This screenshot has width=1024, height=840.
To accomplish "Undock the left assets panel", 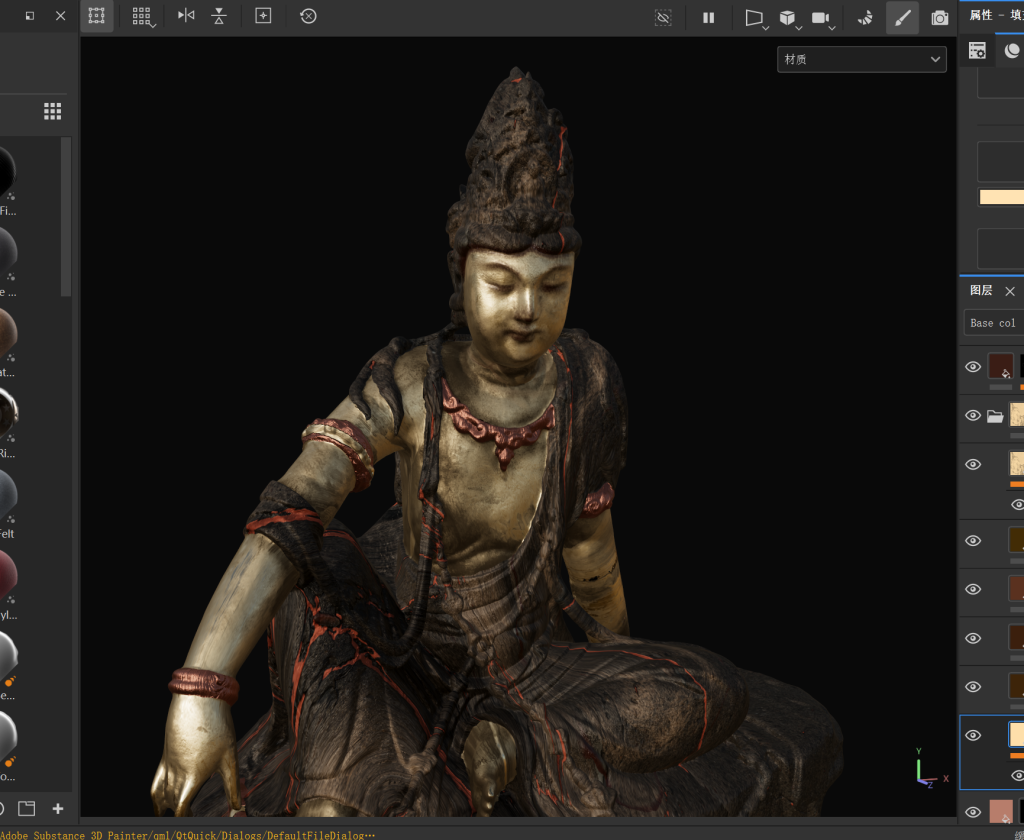I will coord(30,16).
